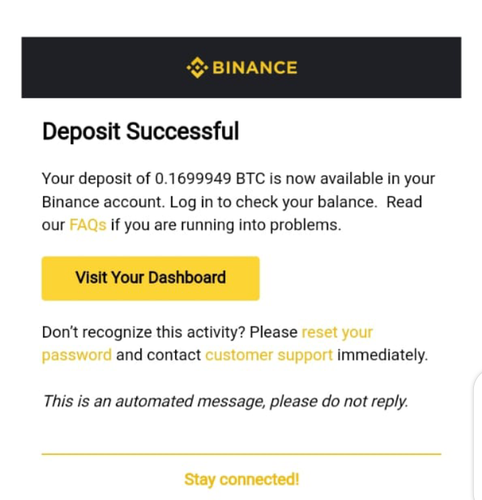Click the "Your deposit of" text

point(96,179)
